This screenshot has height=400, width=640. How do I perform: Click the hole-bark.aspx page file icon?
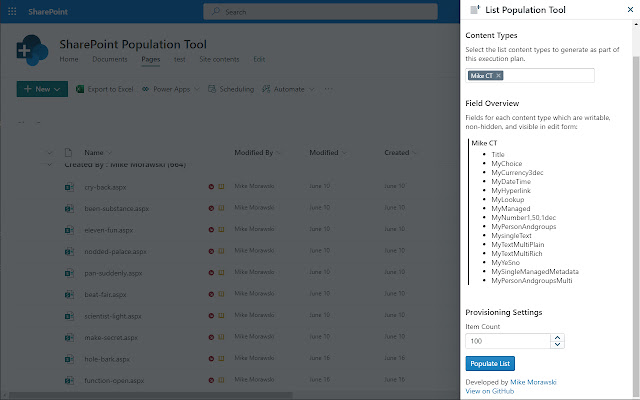(69, 359)
